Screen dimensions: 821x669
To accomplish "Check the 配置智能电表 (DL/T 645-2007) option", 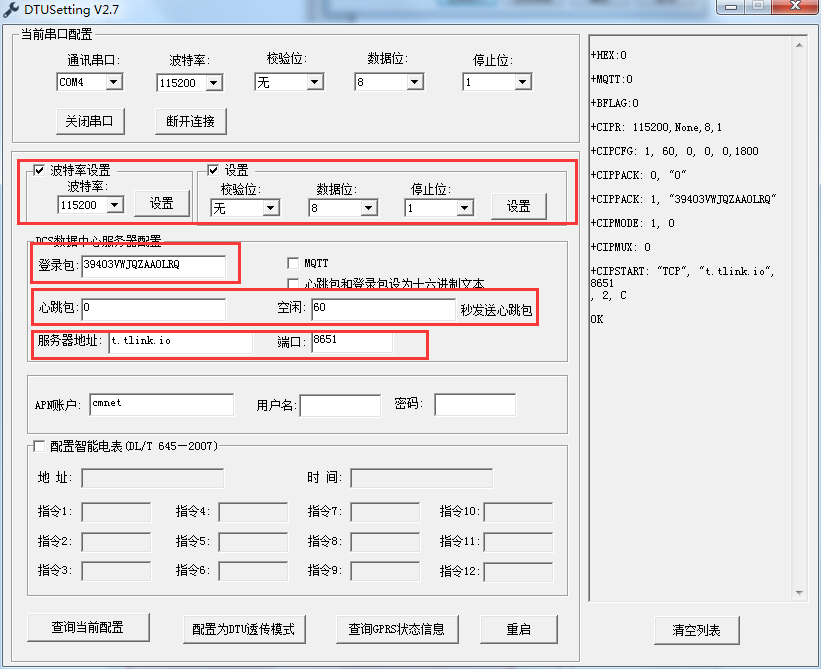I will [x=40, y=446].
